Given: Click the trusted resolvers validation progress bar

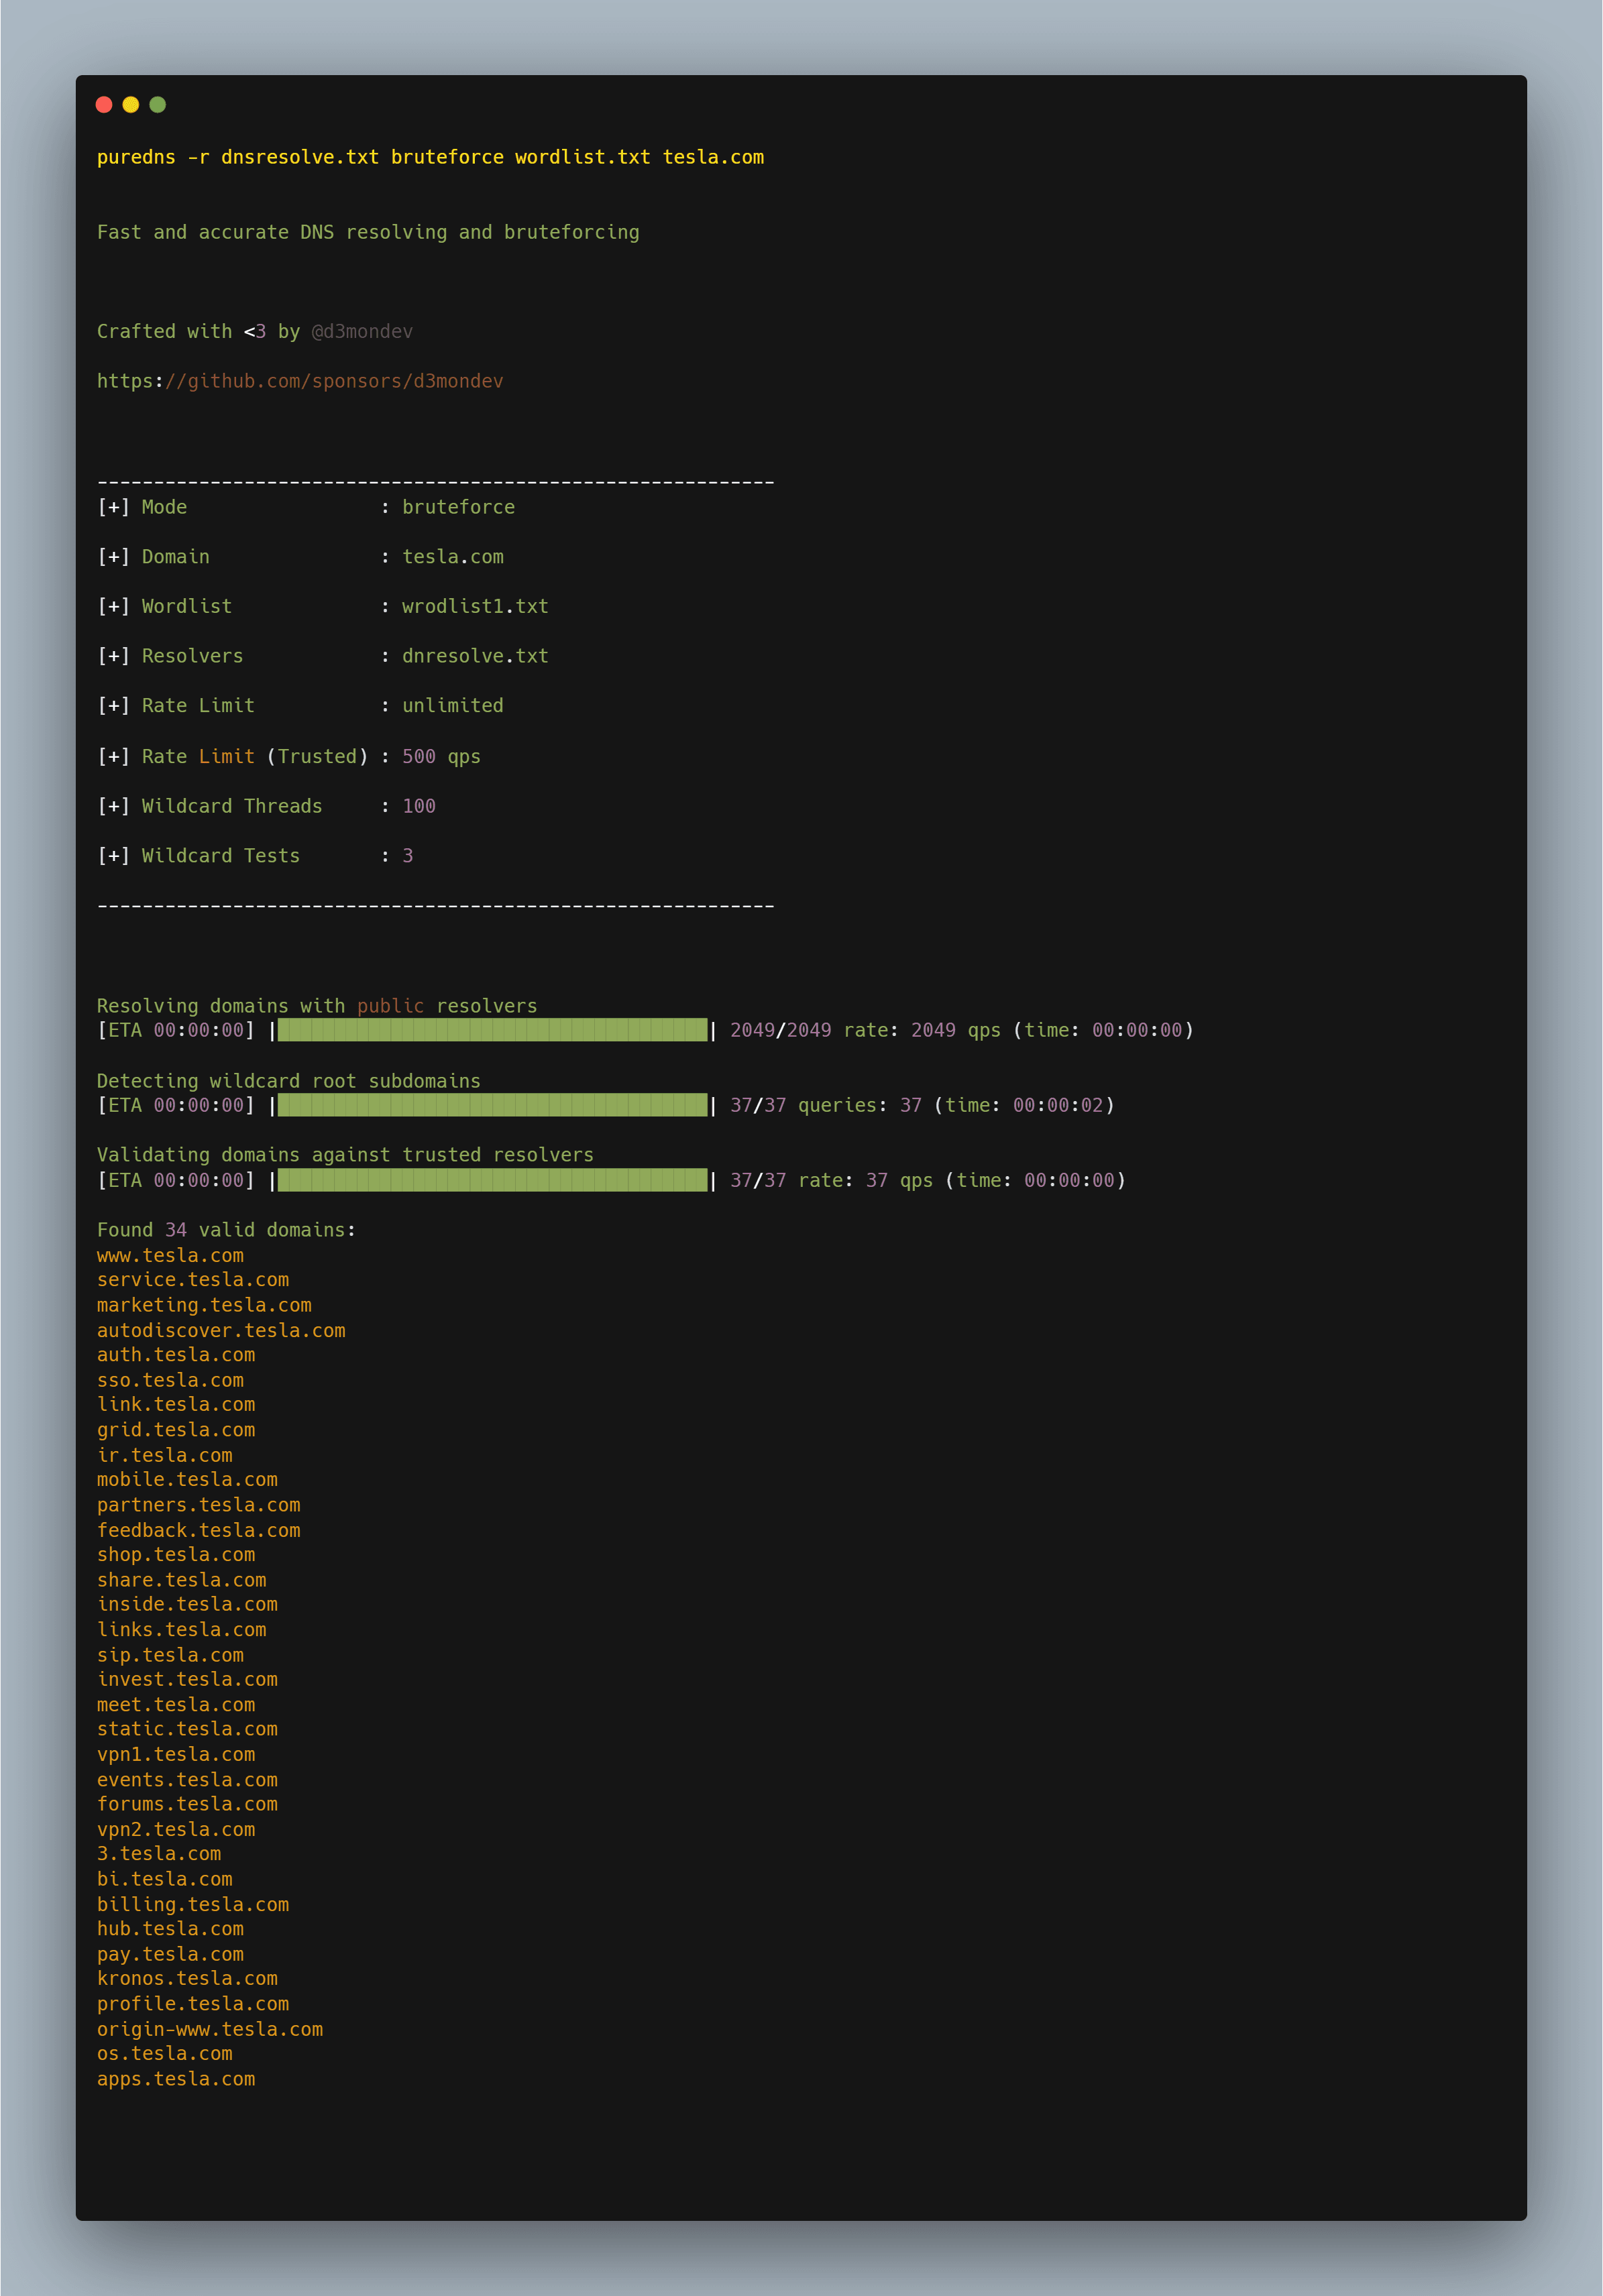Looking at the screenshot, I should [492, 1180].
